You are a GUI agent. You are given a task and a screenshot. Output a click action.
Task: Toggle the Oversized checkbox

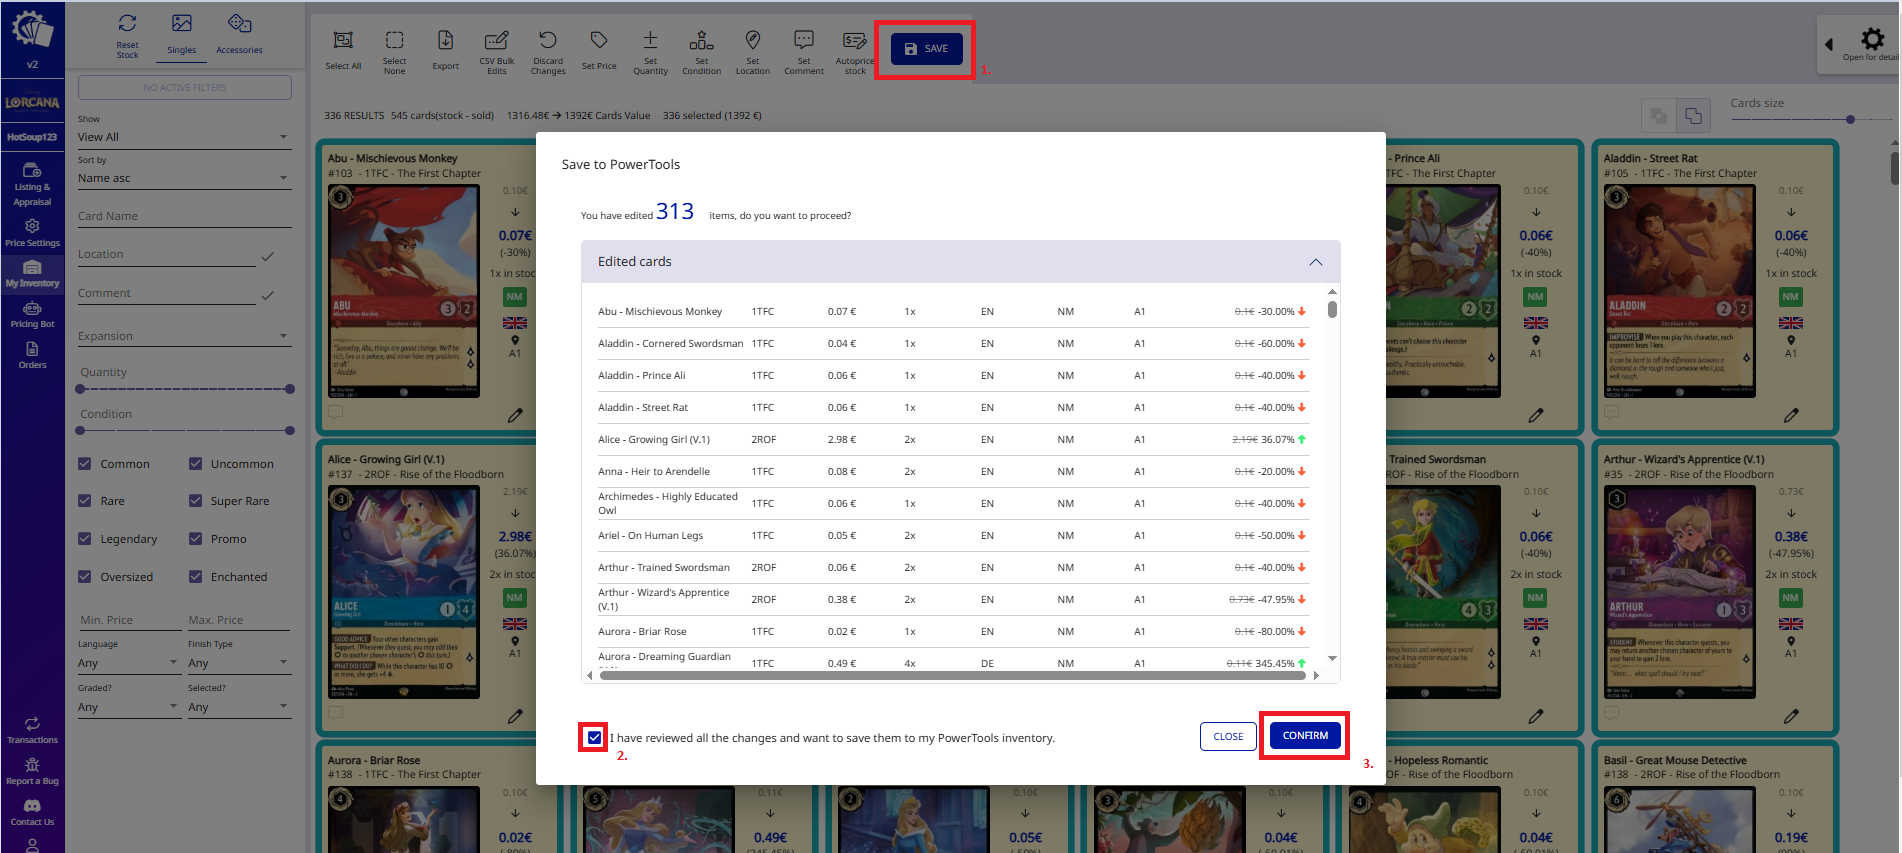coord(85,577)
